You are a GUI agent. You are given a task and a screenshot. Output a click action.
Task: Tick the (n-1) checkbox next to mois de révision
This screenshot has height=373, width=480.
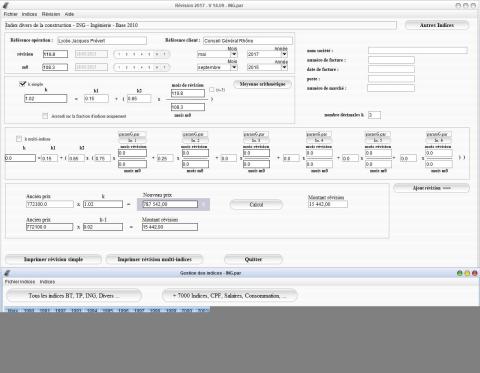[212, 90]
